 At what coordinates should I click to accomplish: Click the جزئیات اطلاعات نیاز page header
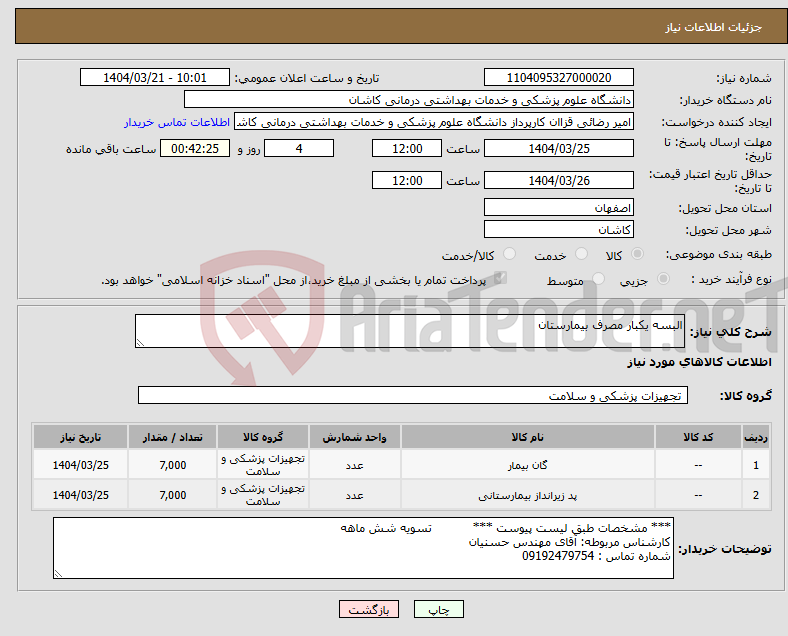click(x=713, y=27)
